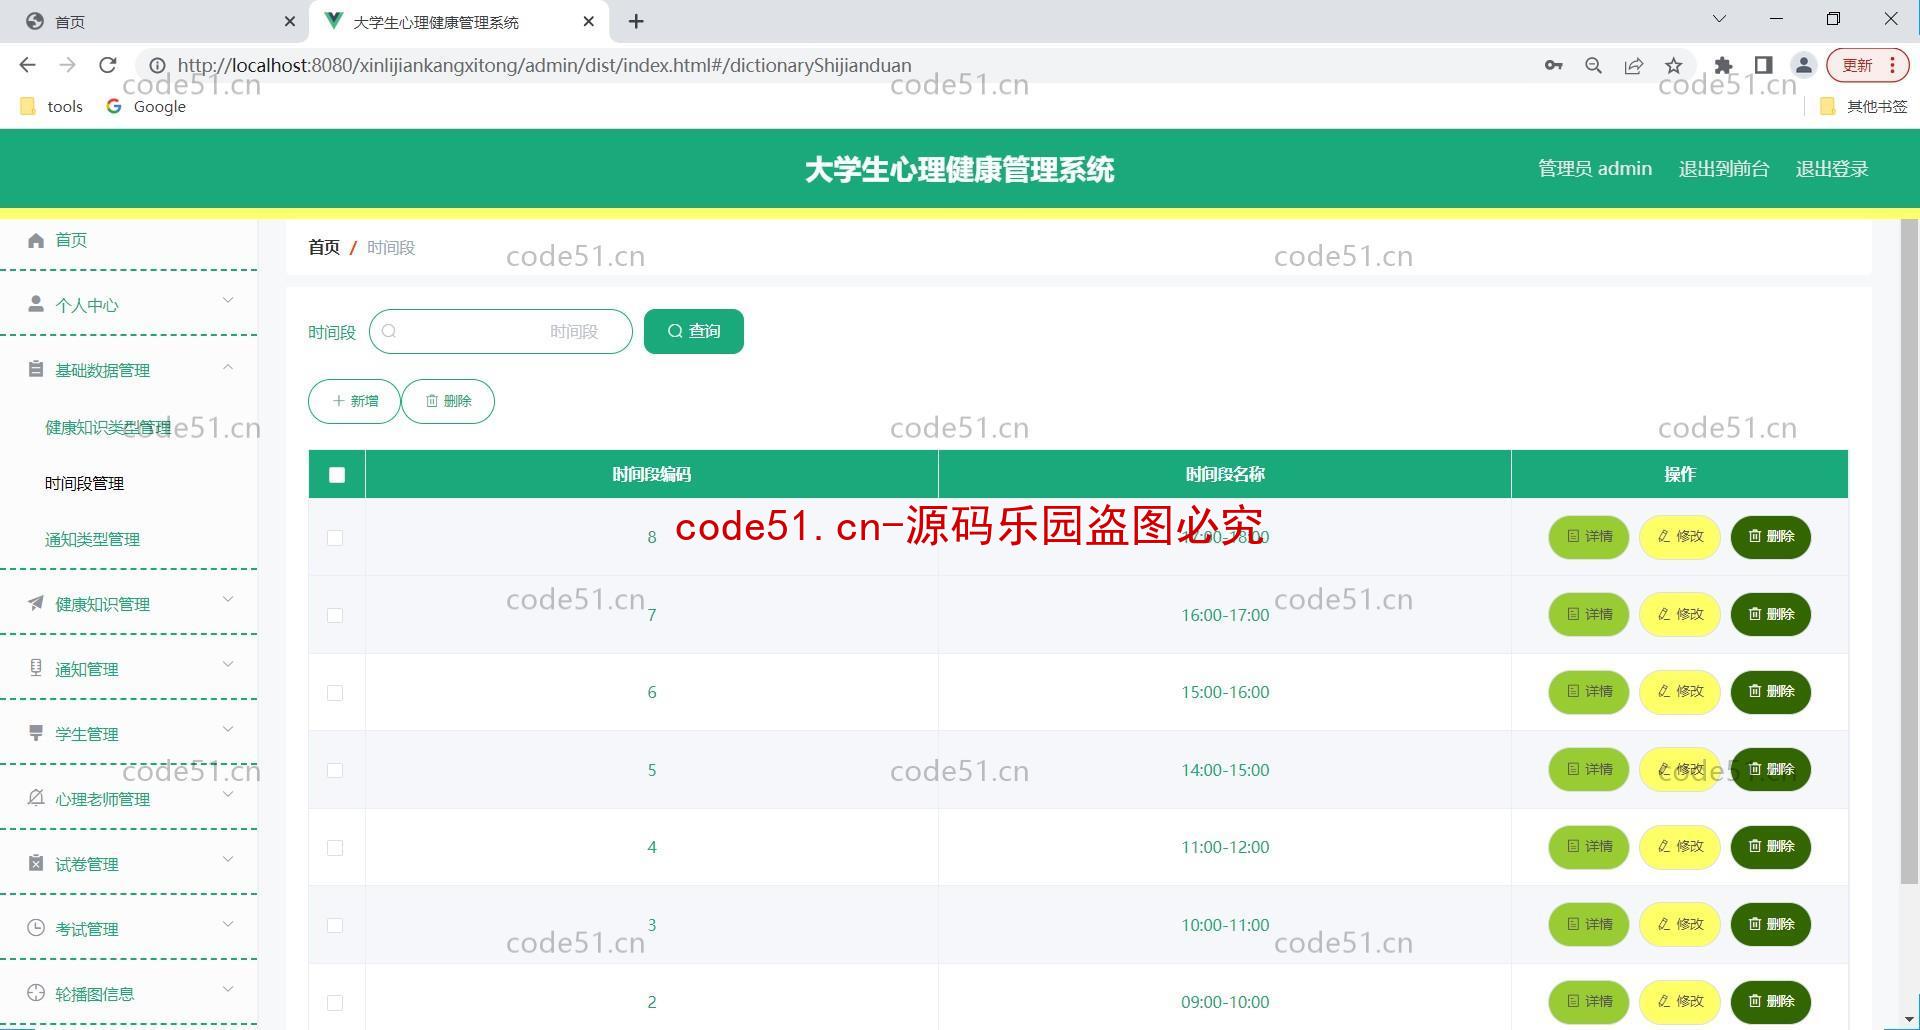Click the 学生管理 icon

pos(36,733)
